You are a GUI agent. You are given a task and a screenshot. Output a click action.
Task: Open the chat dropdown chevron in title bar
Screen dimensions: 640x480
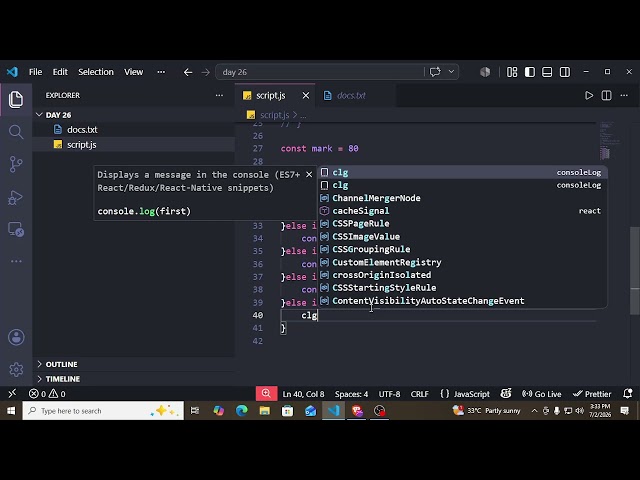451,72
